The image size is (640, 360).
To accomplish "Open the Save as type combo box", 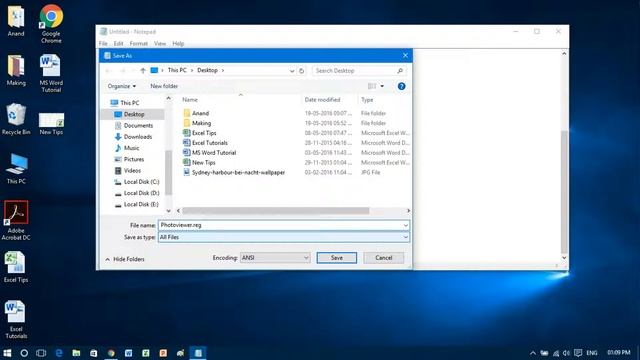I will pyautogui.click(x=284, y=237).
